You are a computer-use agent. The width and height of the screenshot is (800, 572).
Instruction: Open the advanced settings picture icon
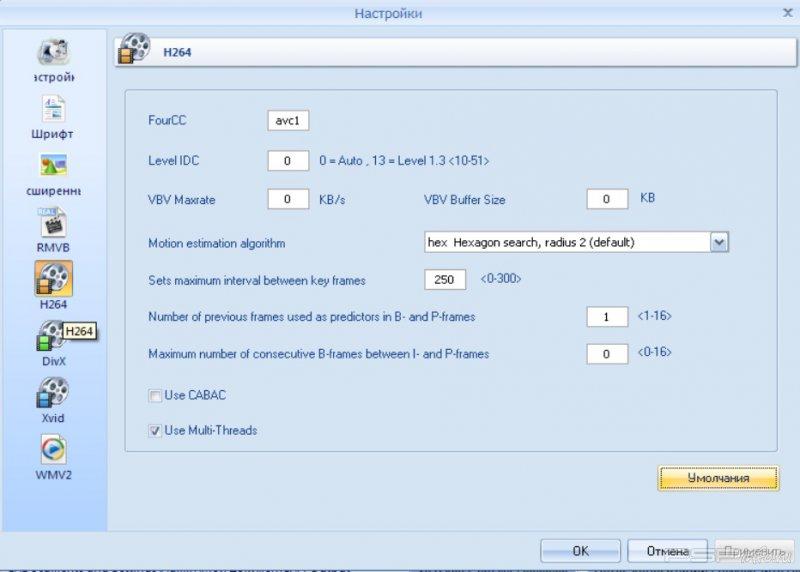53,166
